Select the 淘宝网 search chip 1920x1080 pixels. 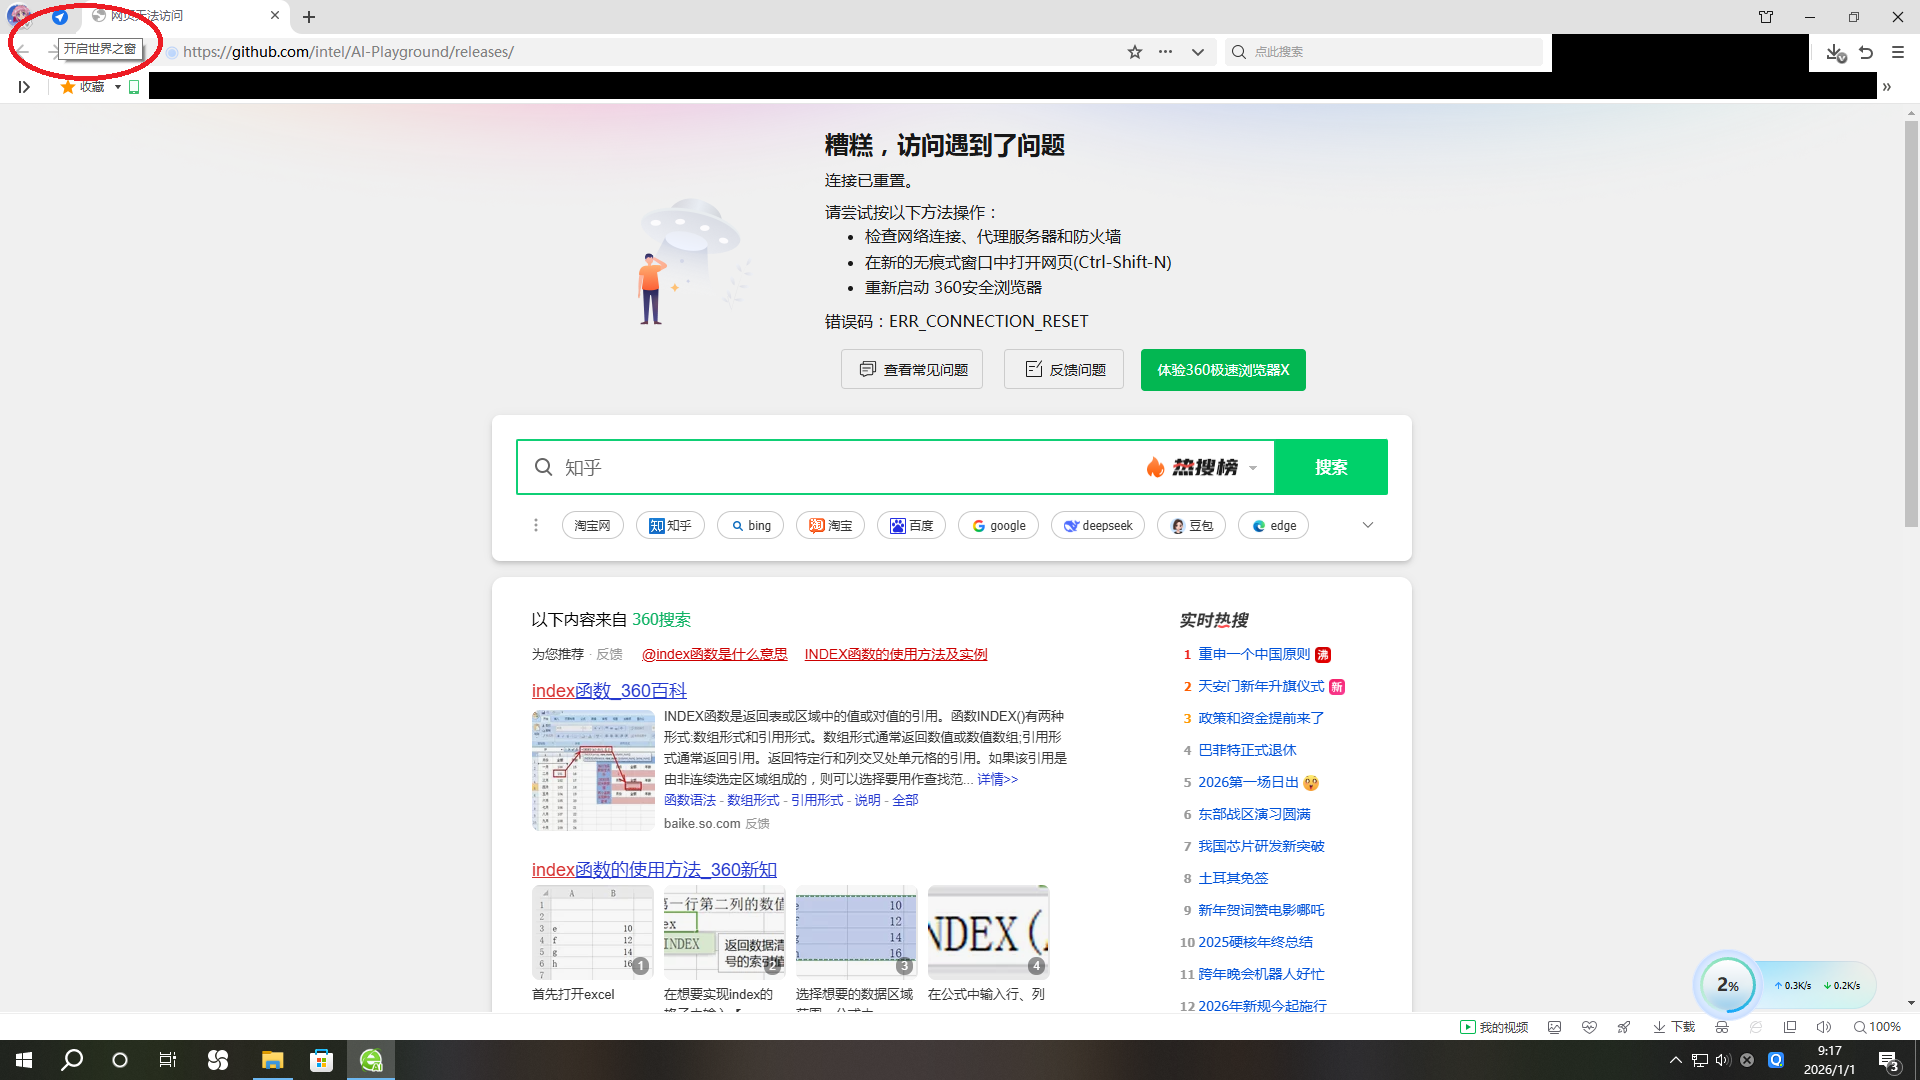click(592, 525)
